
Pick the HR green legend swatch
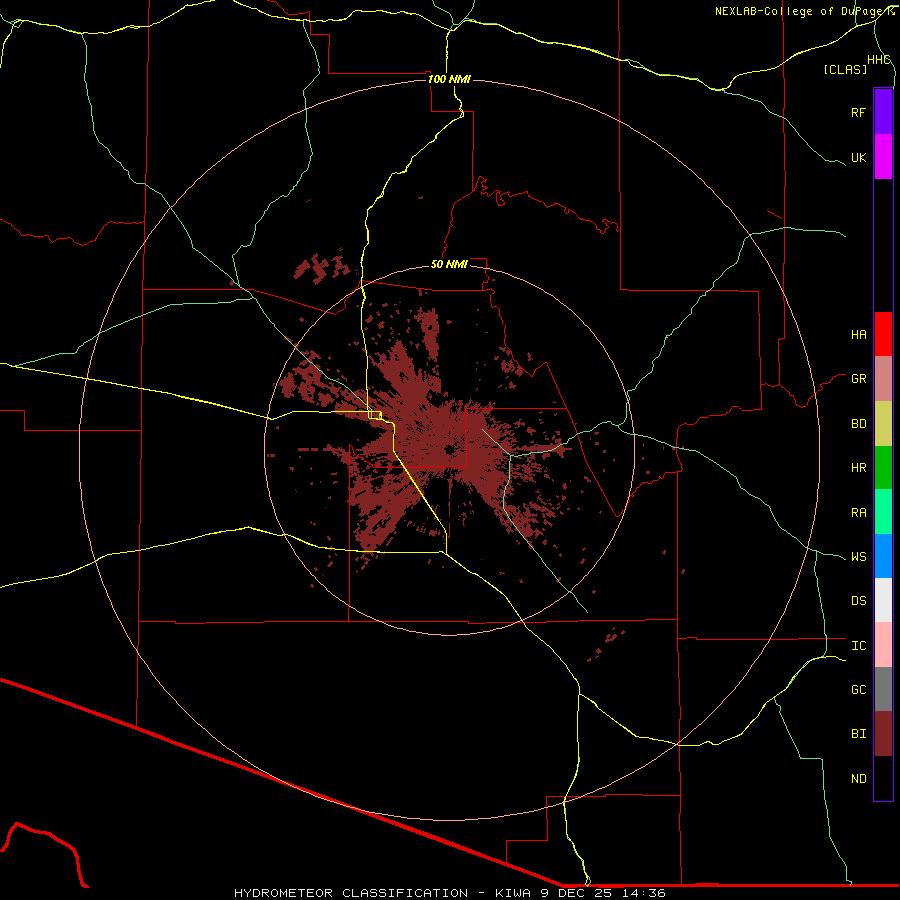pyautogui.click(x=883, y=468)
